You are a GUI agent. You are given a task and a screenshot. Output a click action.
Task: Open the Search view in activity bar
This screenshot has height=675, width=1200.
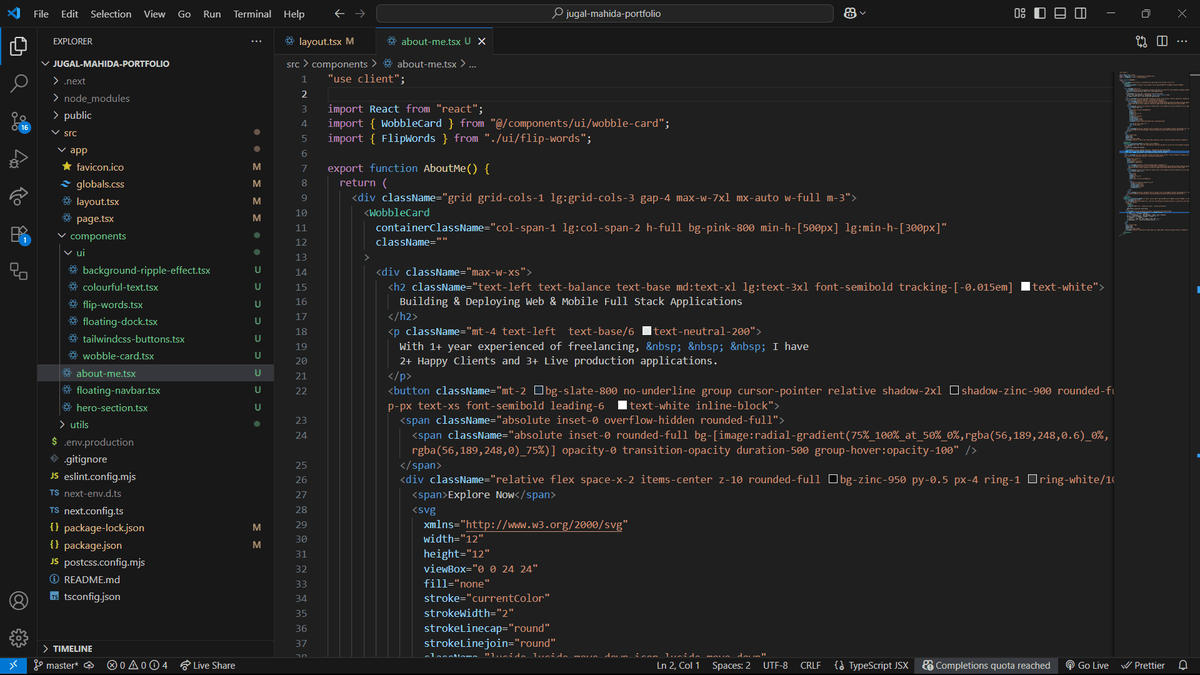pos(18,84)
